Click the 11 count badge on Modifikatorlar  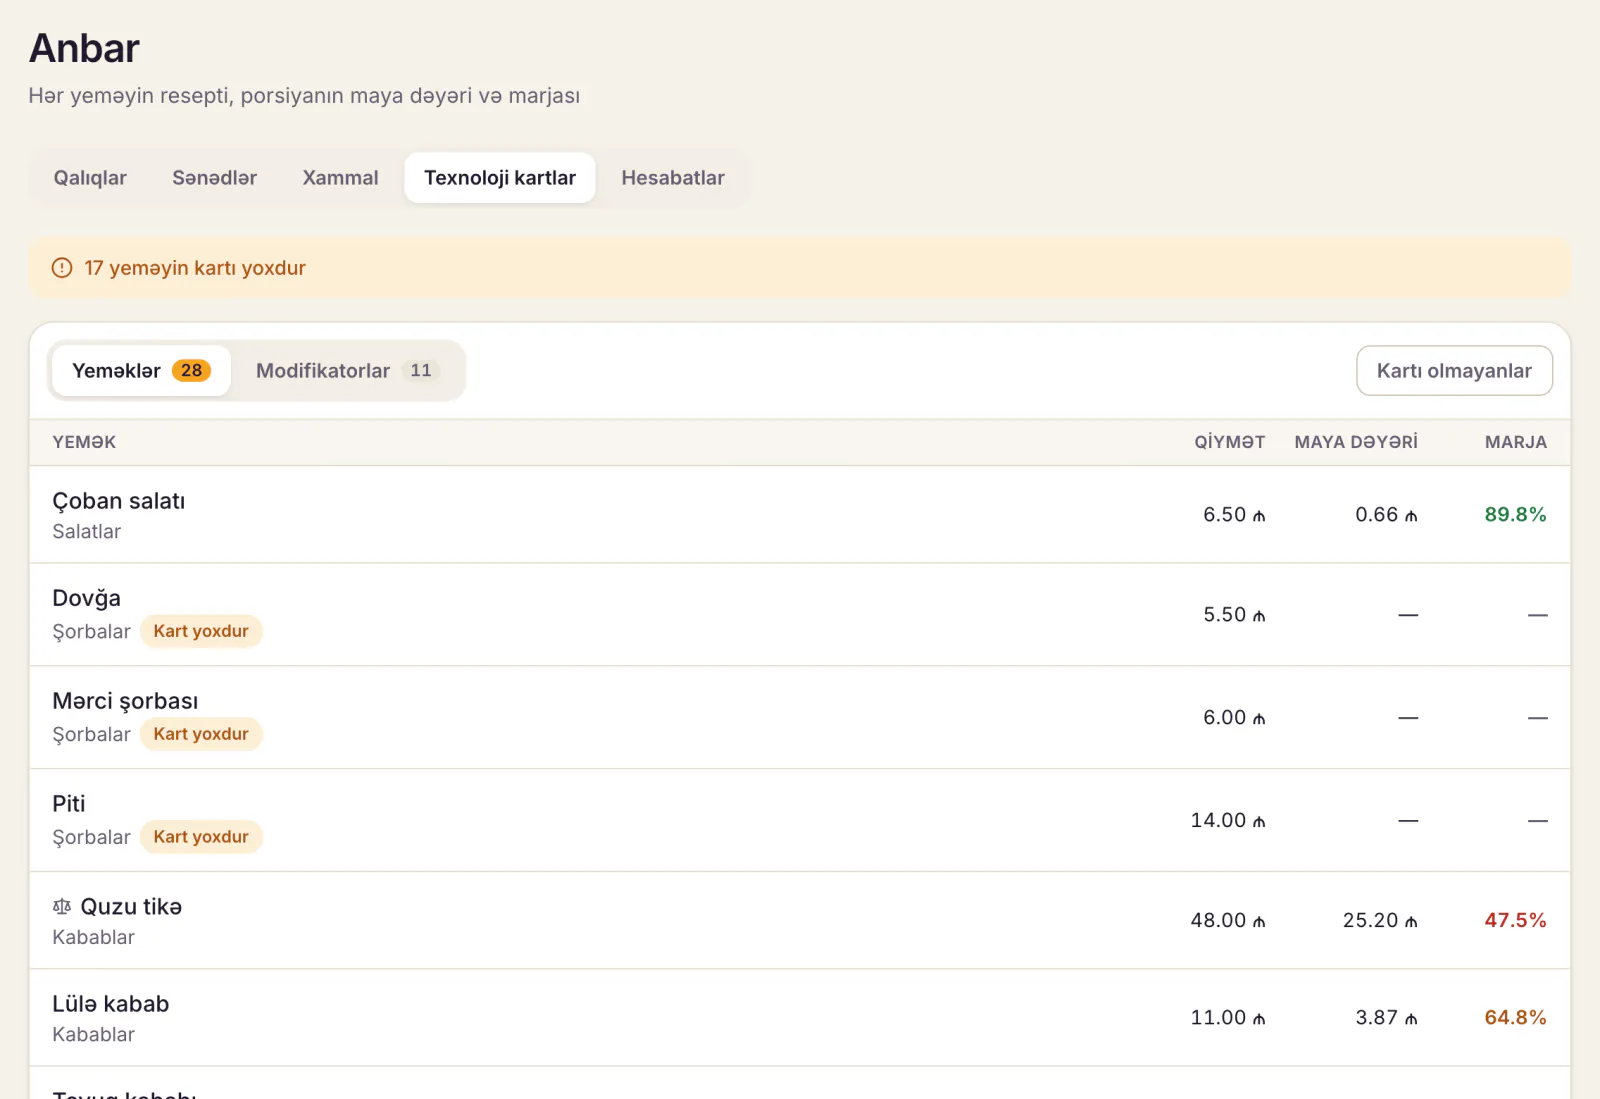click(x=421, y=371)
